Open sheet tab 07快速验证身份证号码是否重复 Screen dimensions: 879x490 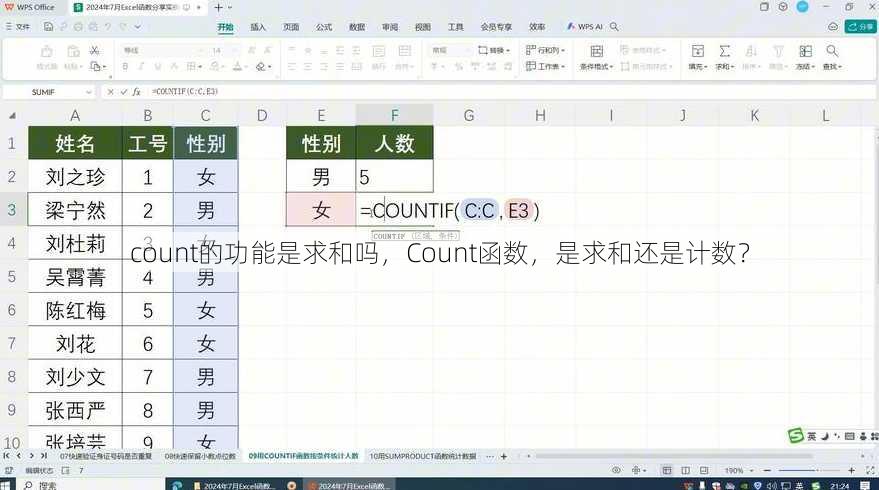click(106, 456)
